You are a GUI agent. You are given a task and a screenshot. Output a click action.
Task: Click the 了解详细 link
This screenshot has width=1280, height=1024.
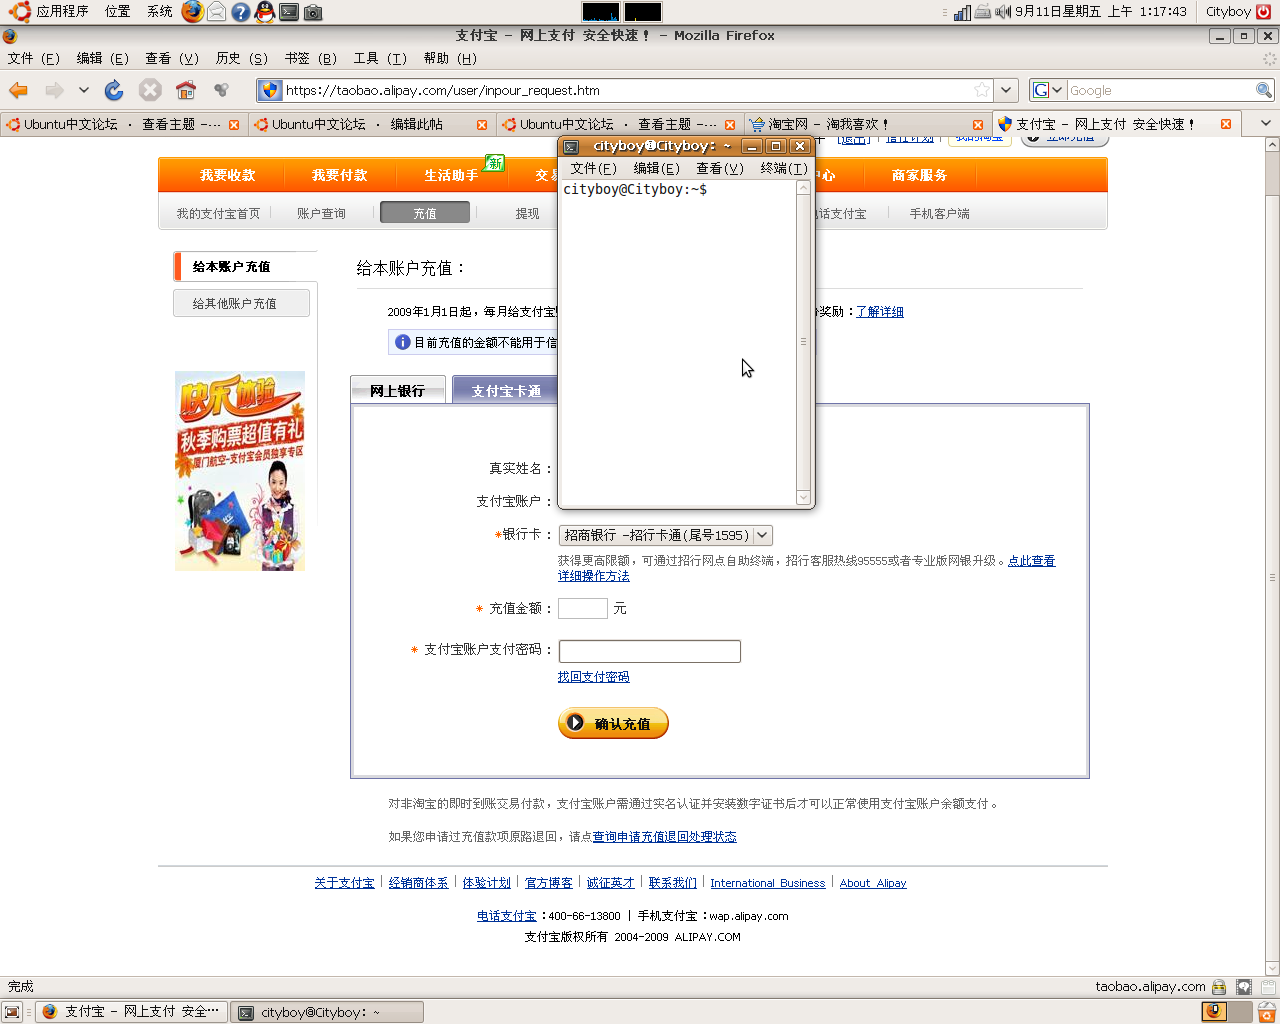pyautogui.click(x=880, y=312)
